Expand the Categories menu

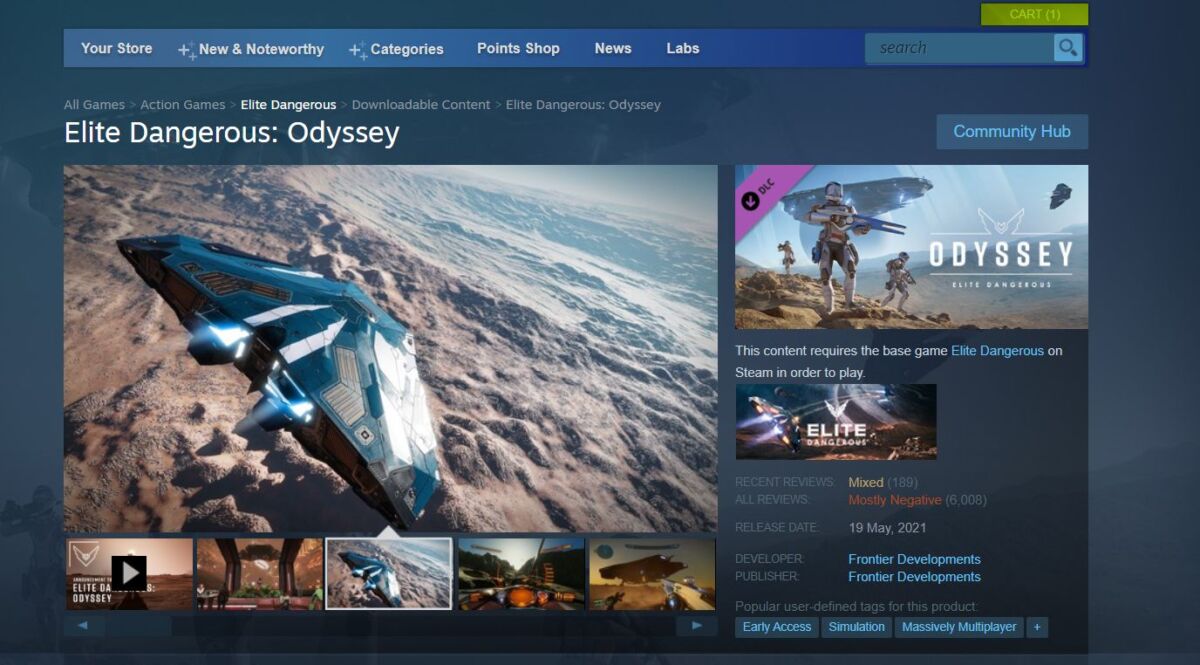pyautogui.click(x=396, y=49)
